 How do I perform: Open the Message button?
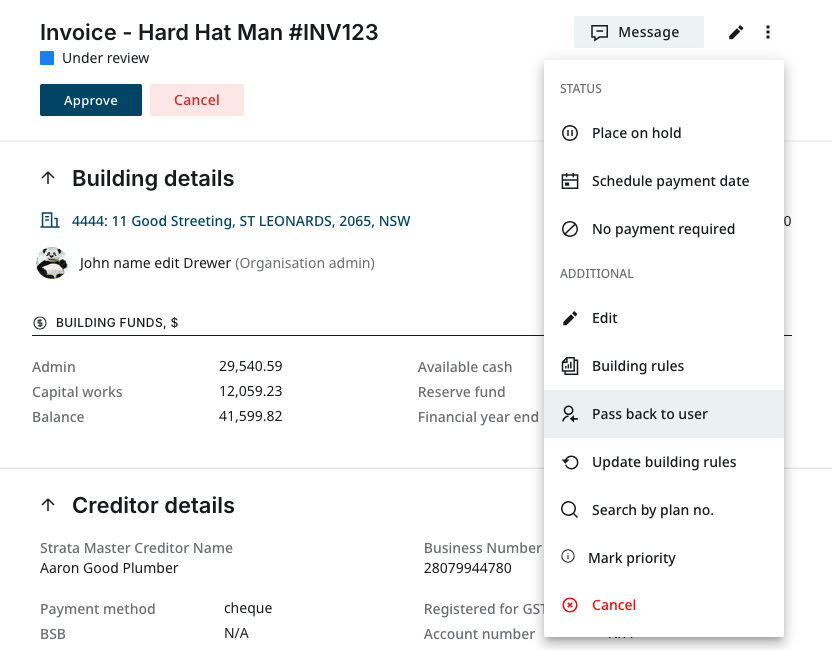(x=638, y=33)
